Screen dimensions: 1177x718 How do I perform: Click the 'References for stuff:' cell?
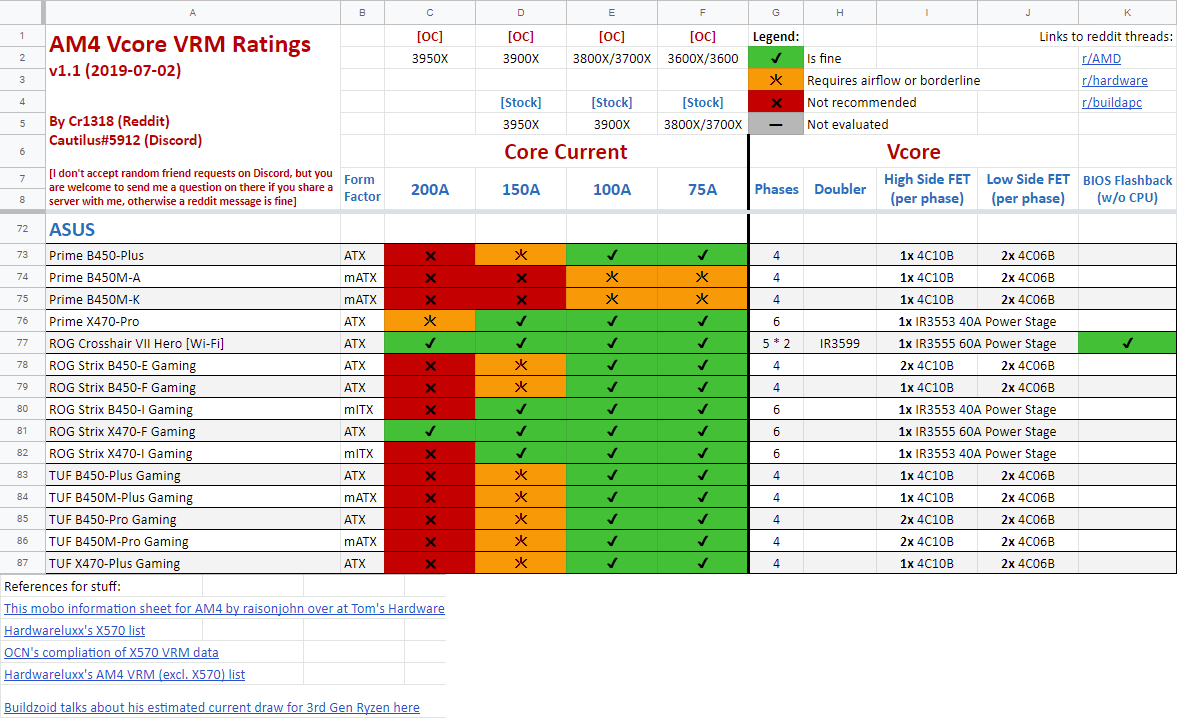102,586
